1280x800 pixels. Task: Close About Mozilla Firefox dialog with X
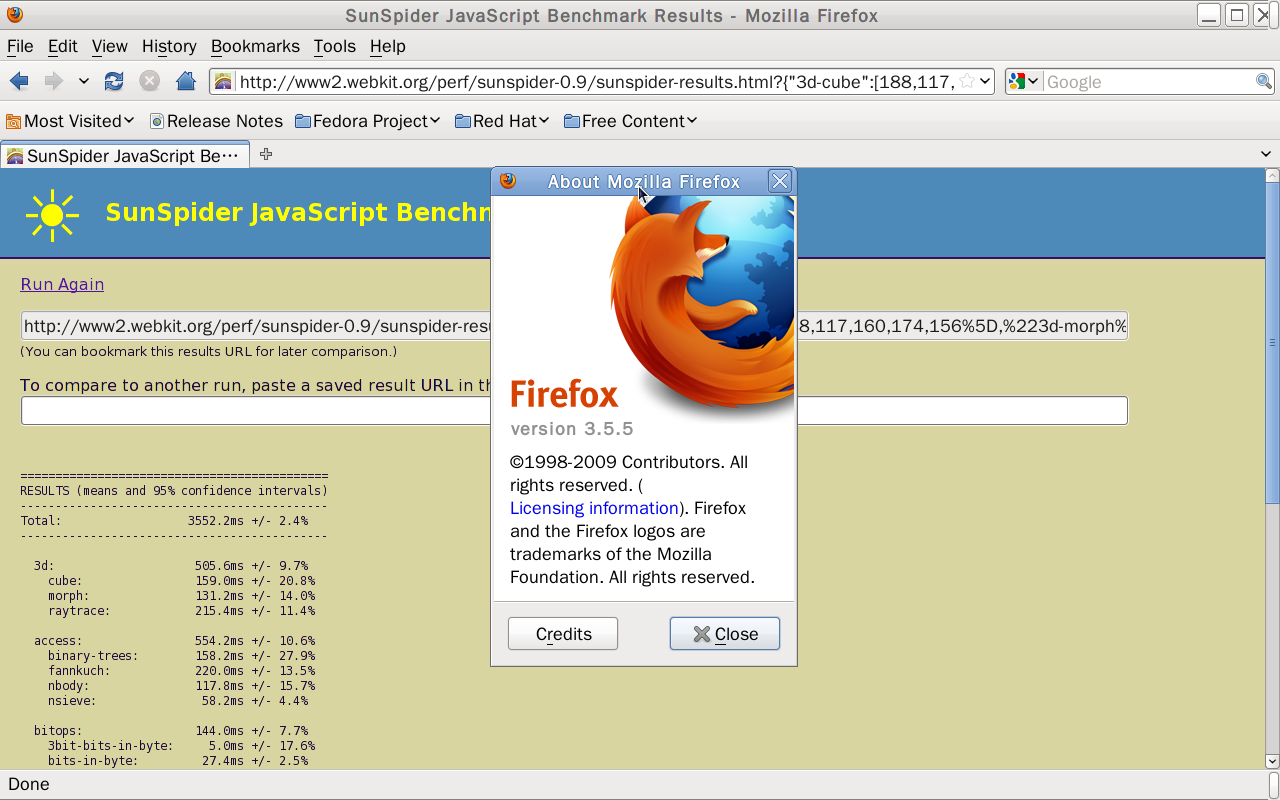pyautogui.click(x=780, y=181)
